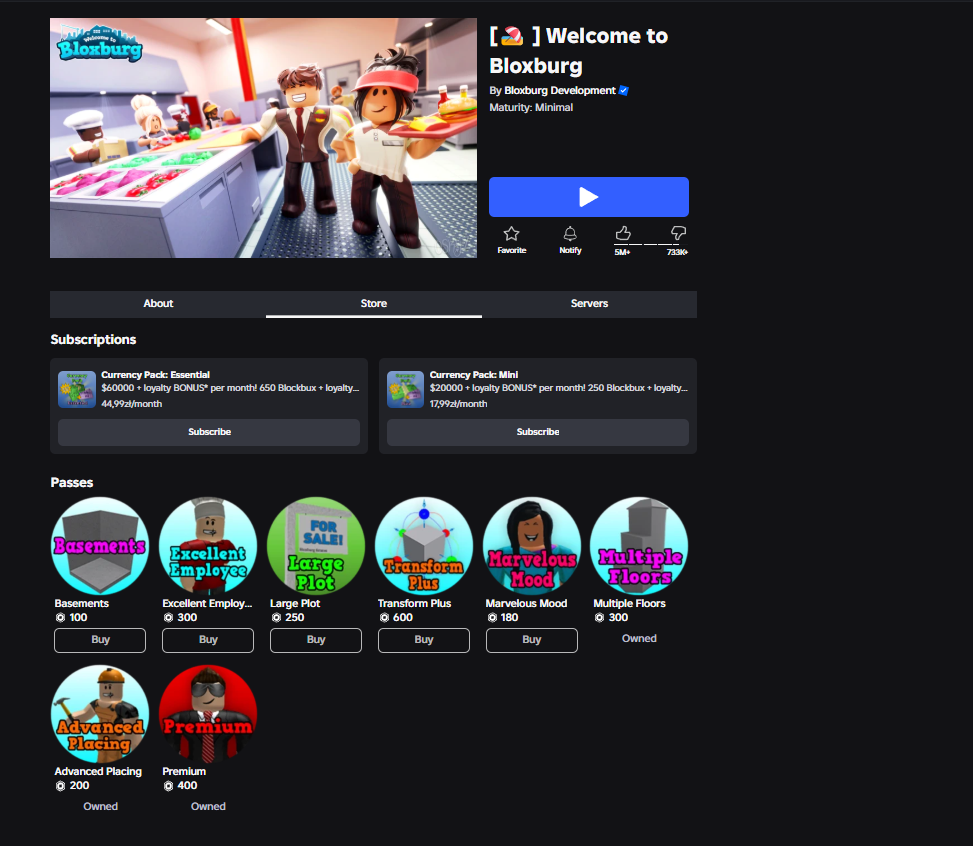Buy the Basements pass
The image size is (973, 846).
pos(100,640)
